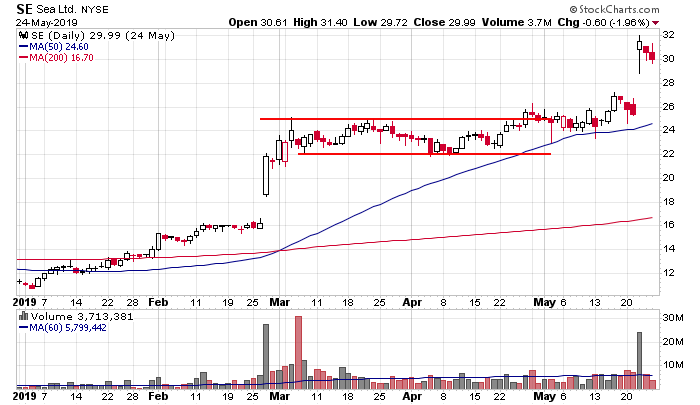700x405 pixels.
Task: Click the 12 price axis label
Action: (x=668, y=272)
